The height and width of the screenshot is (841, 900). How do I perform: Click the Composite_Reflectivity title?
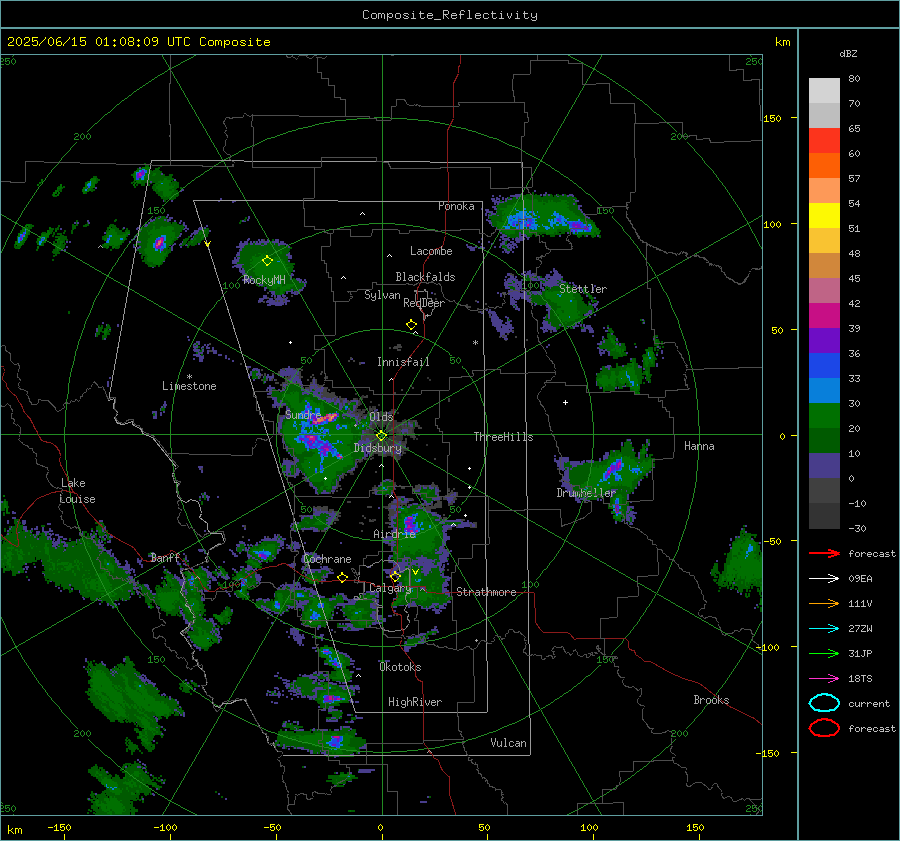tap(450, 15)
